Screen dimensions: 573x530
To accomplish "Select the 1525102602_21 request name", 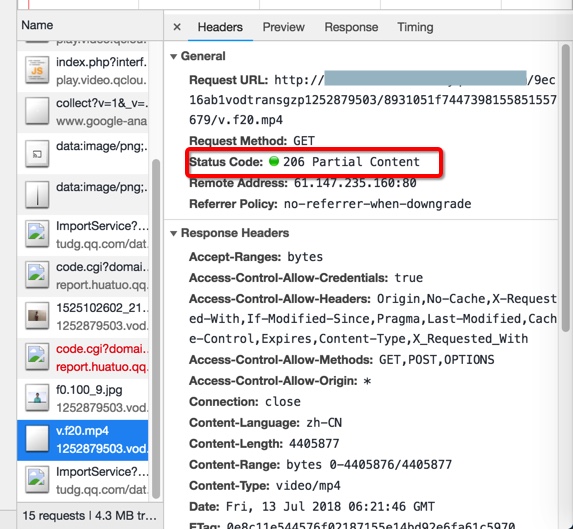I will pyautogui.click(x=102, y=308).
